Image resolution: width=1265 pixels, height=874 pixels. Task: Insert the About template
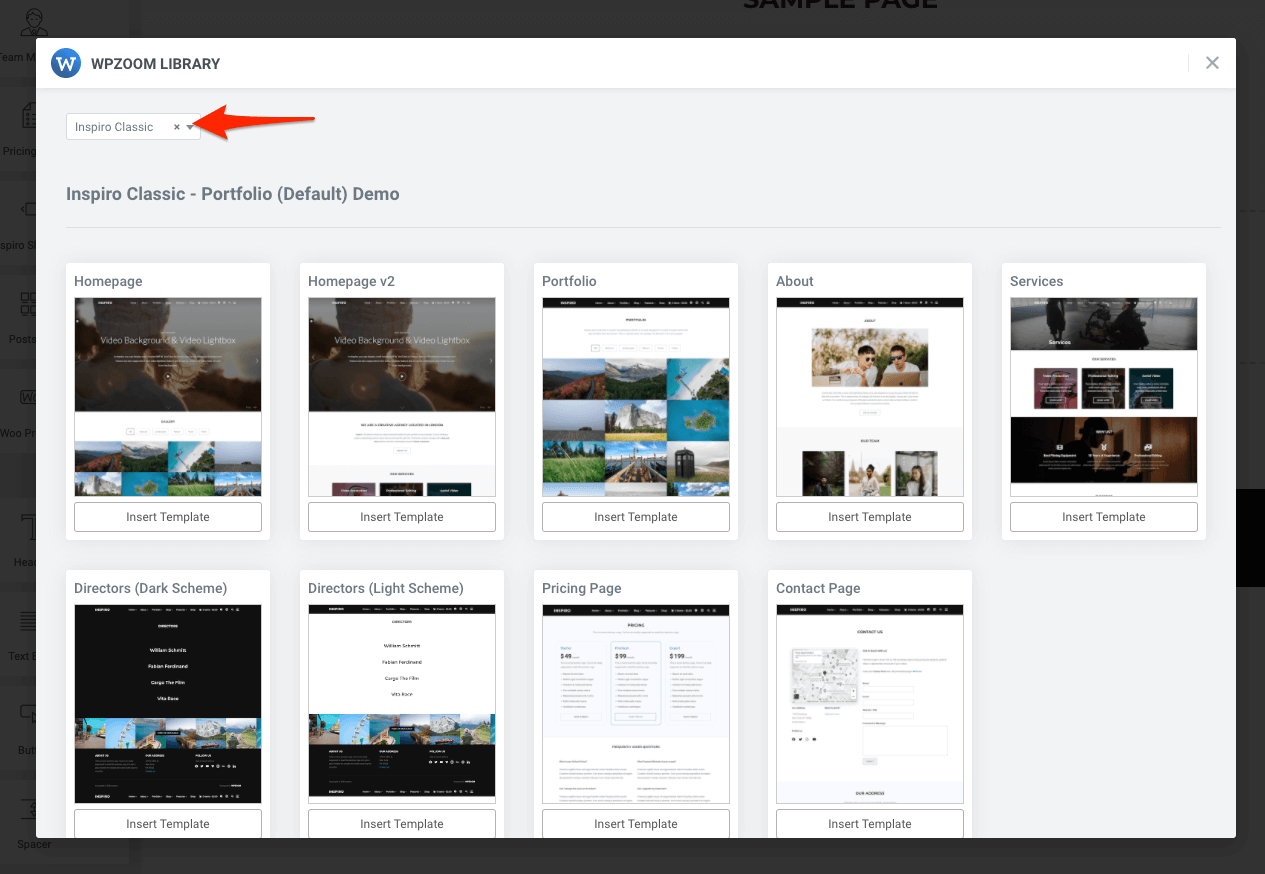[870, 517]
